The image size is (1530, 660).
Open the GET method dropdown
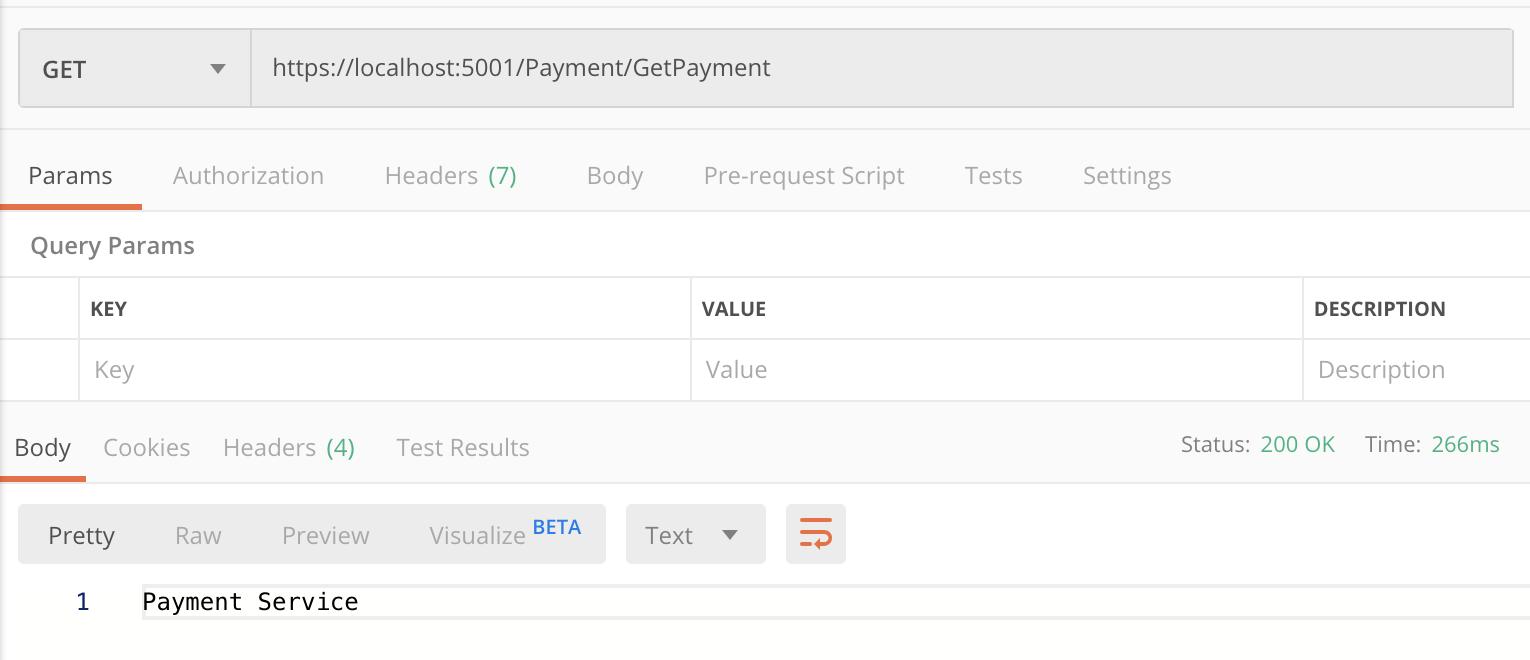[134, 68]
